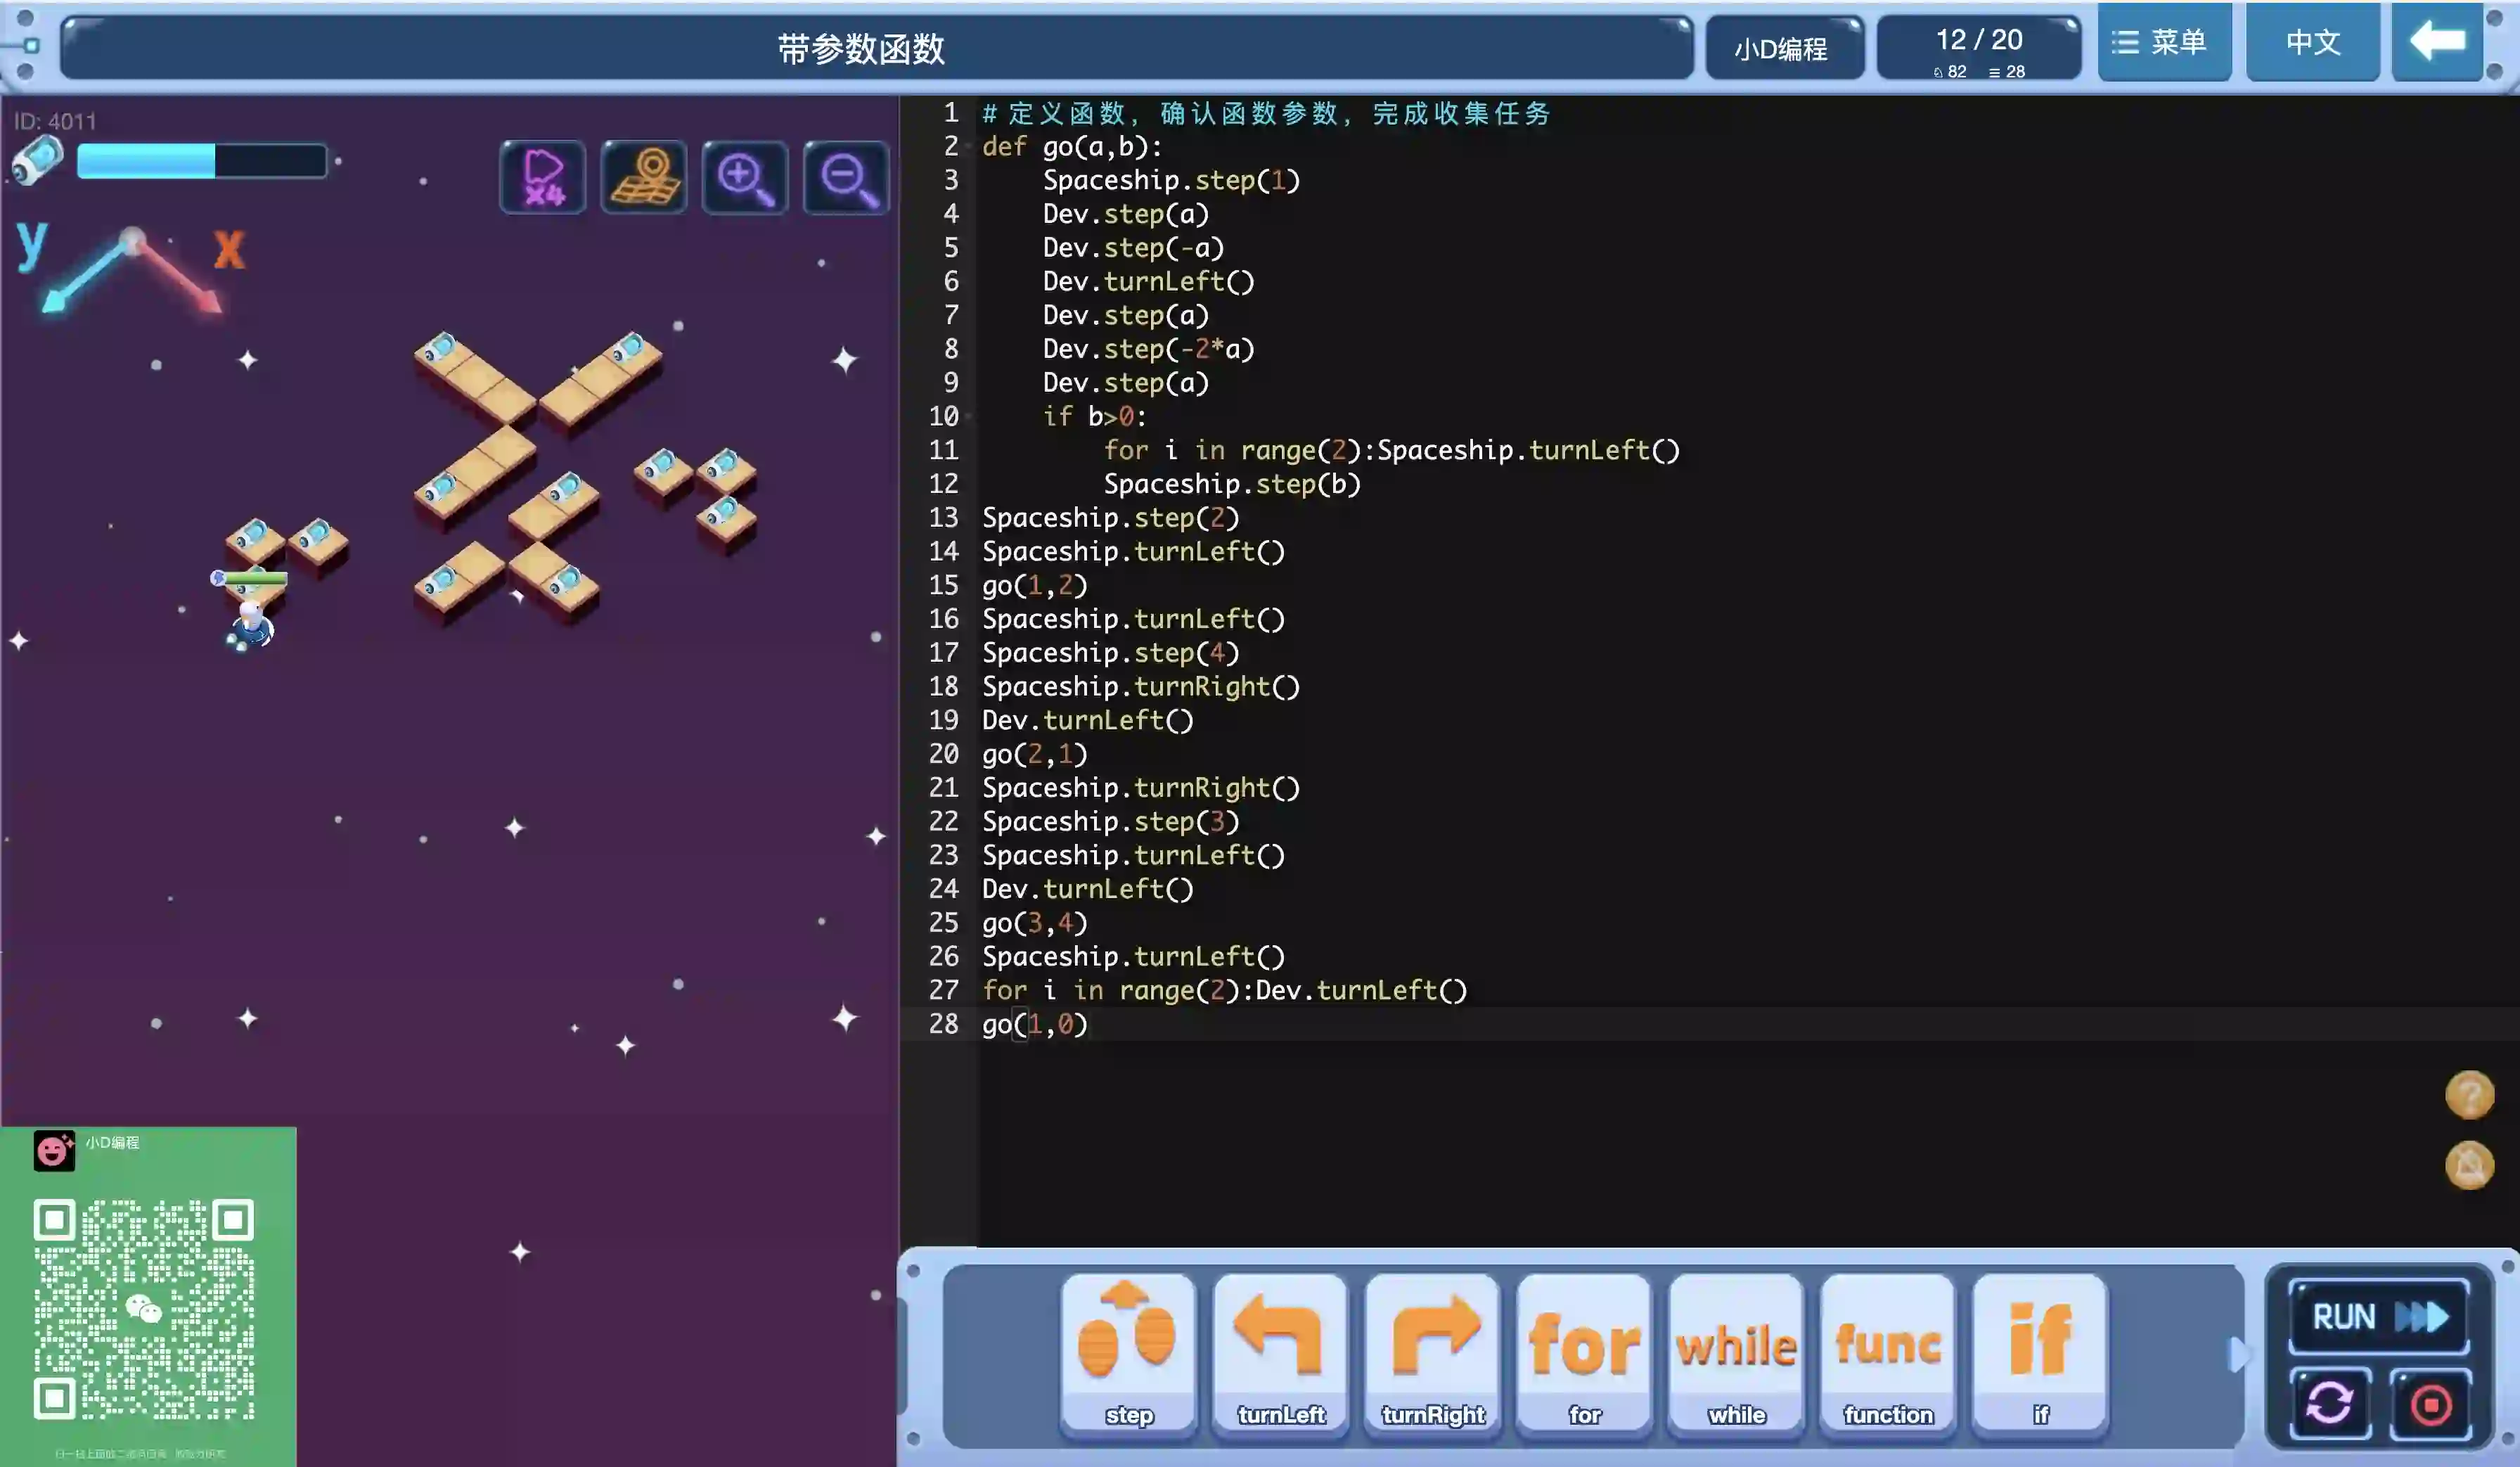Screen dimensions: 2520x1467
Task: Open the 菜单 menu
Action: pos(2163,42)
